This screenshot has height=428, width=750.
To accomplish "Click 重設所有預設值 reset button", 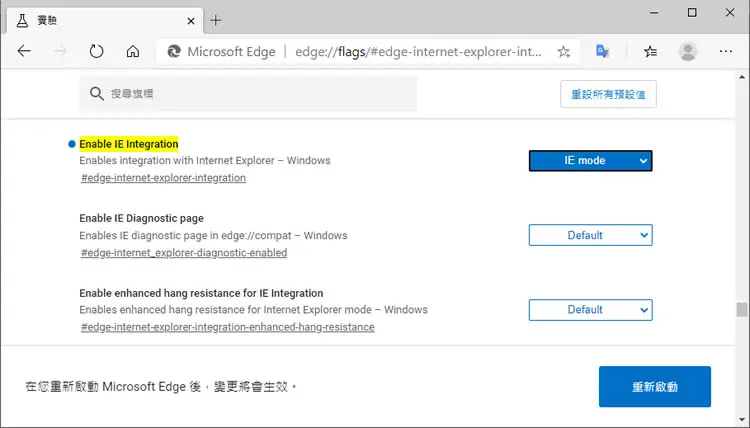I will (608, 94).
